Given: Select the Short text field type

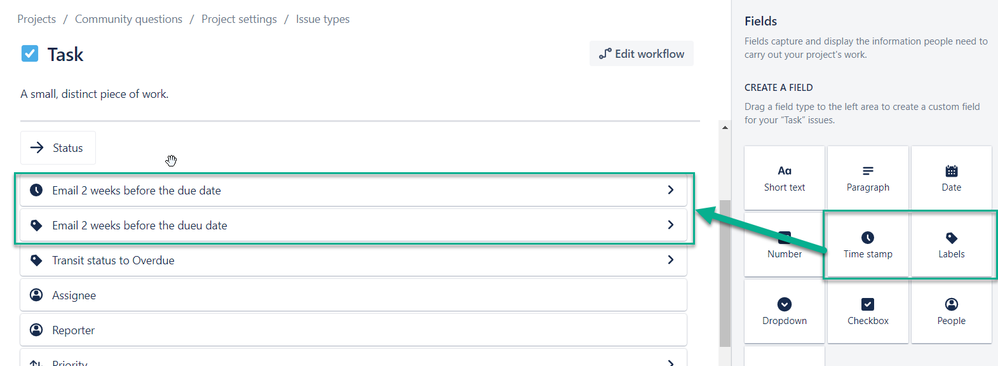Looking at the screenshot, I should (x=784, y=178).
